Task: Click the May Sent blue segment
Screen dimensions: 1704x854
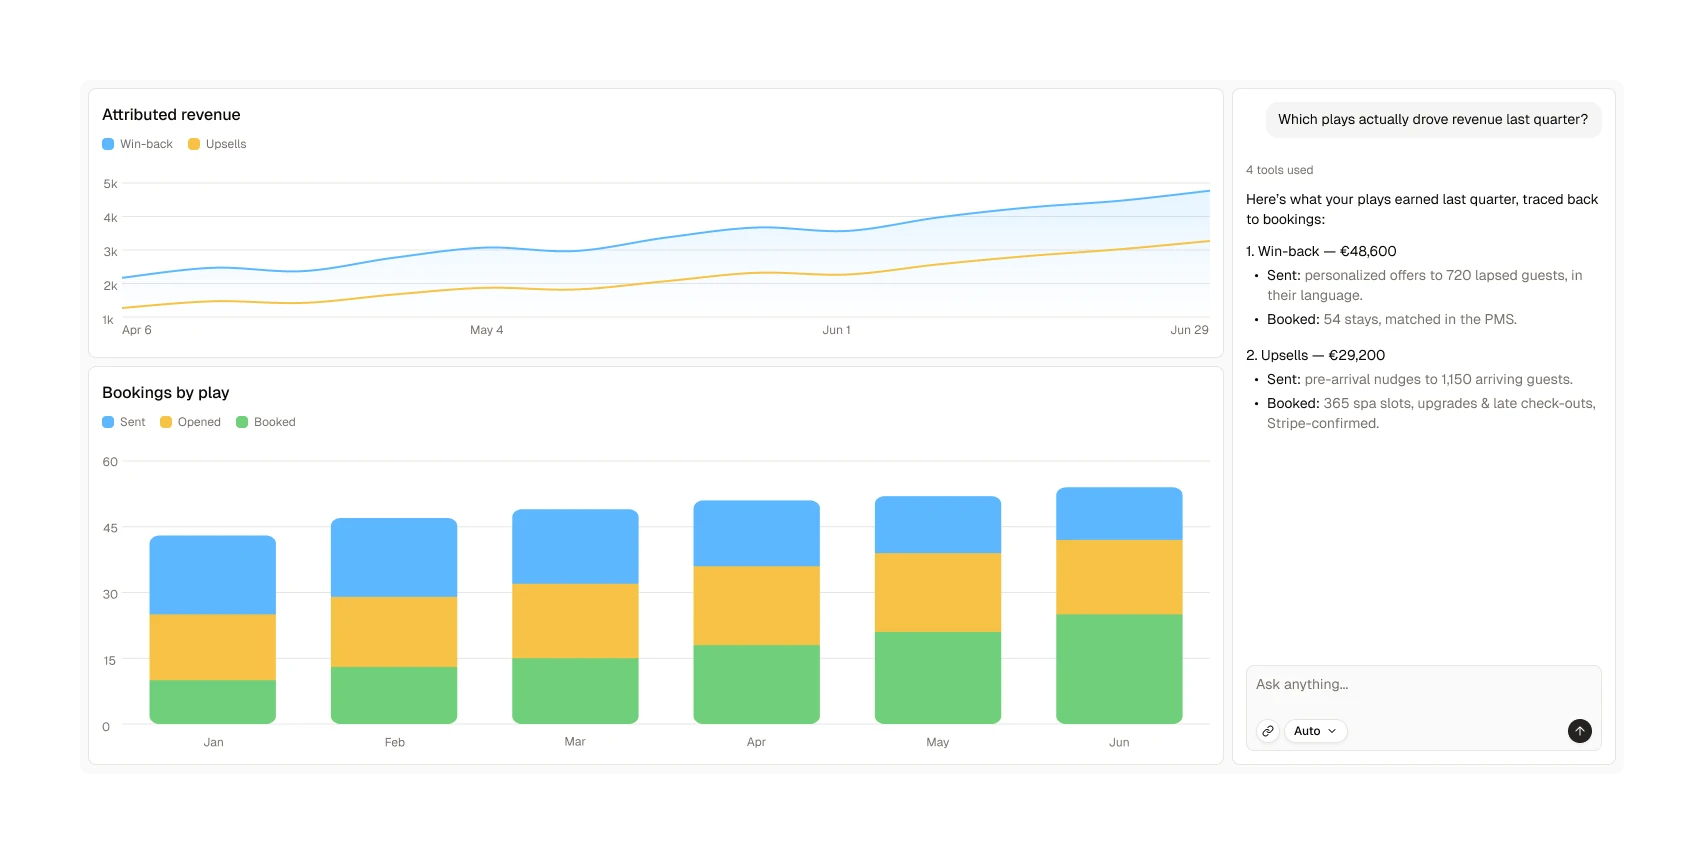Action: click(x=938, y=525)
